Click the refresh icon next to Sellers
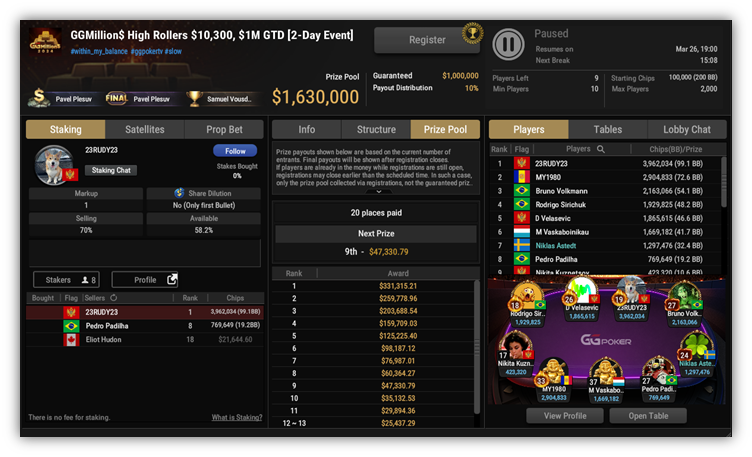The height and width of the screenshot is (457, 752). click(x=114, y=298)
